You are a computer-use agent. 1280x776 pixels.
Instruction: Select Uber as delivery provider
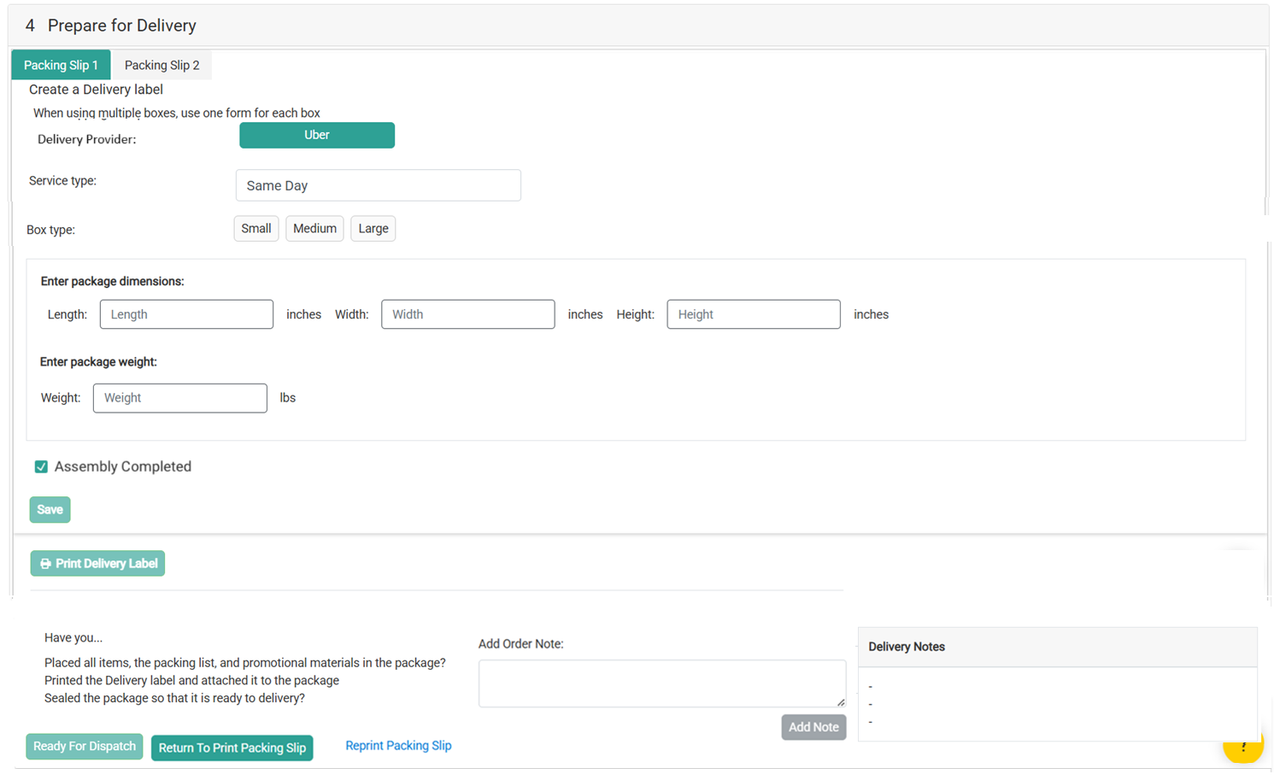[x=317, y=135]
